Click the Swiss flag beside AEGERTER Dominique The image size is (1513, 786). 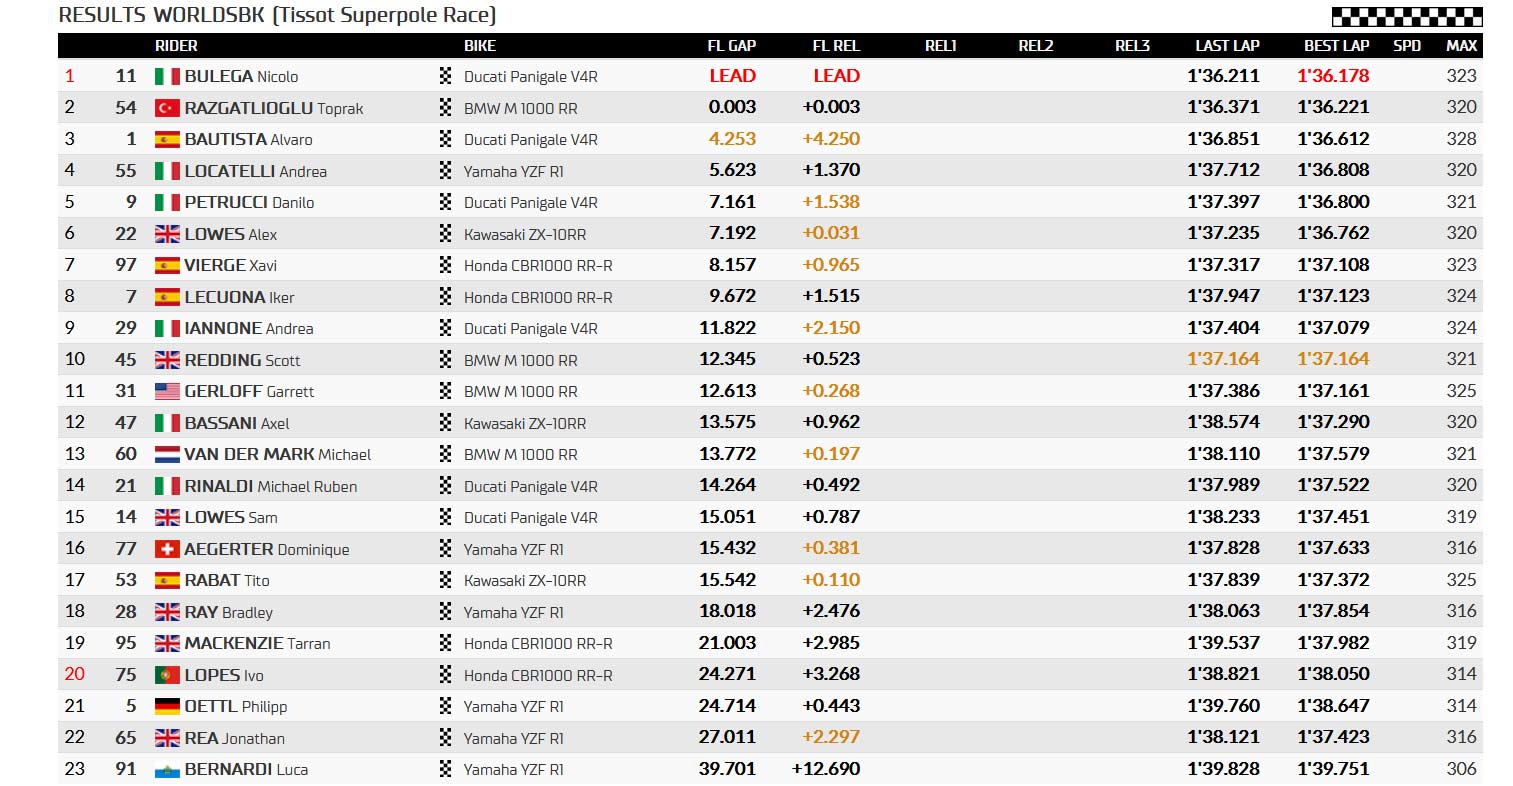coord(167,549)
